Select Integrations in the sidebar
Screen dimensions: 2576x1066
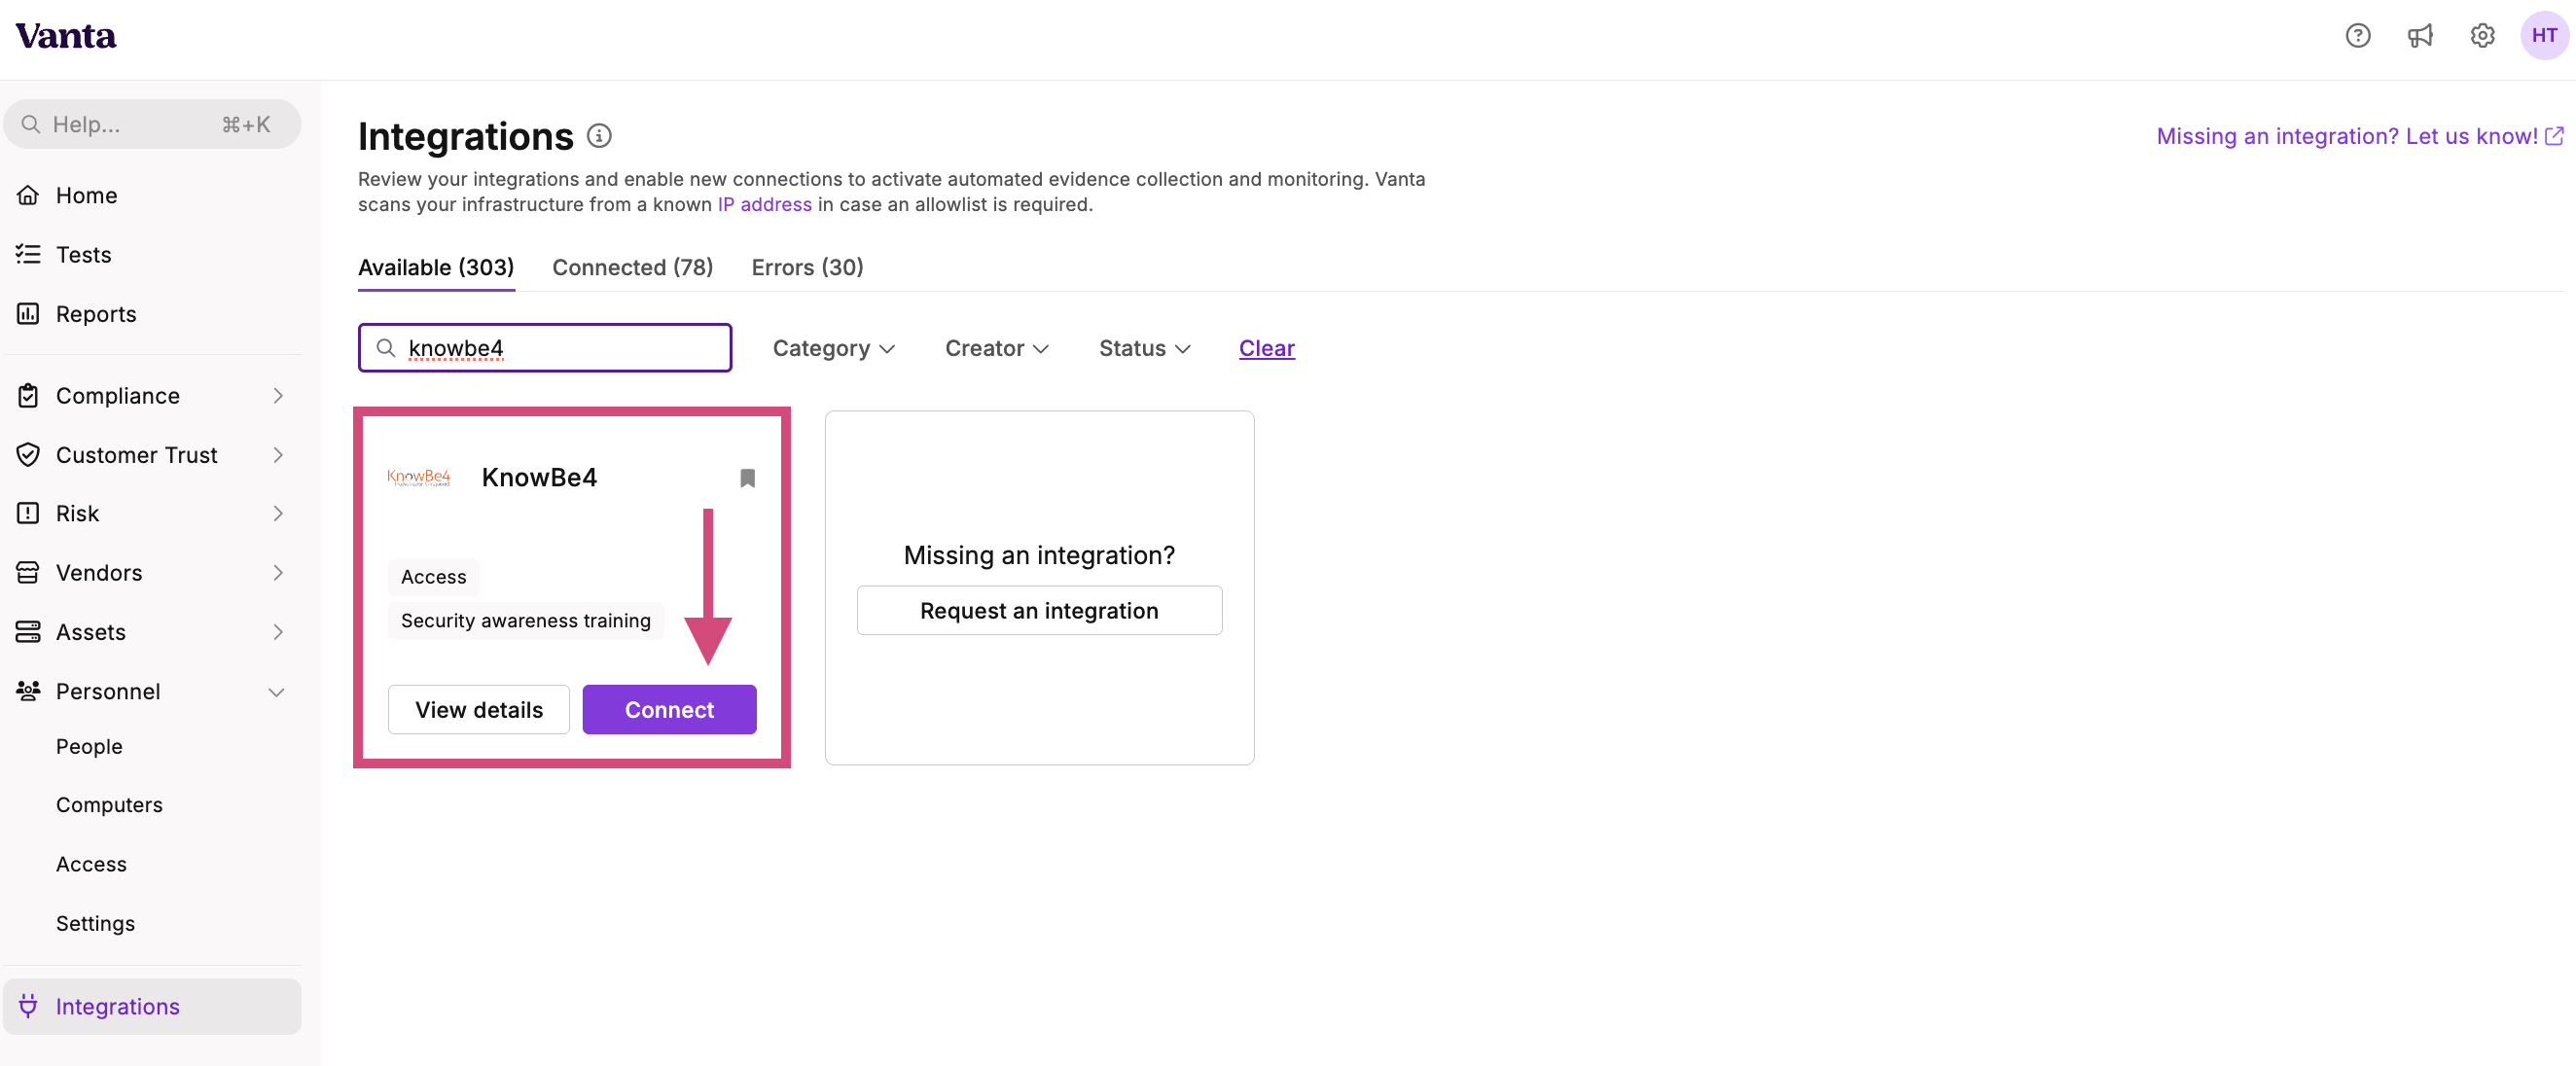coord(152,1006)
